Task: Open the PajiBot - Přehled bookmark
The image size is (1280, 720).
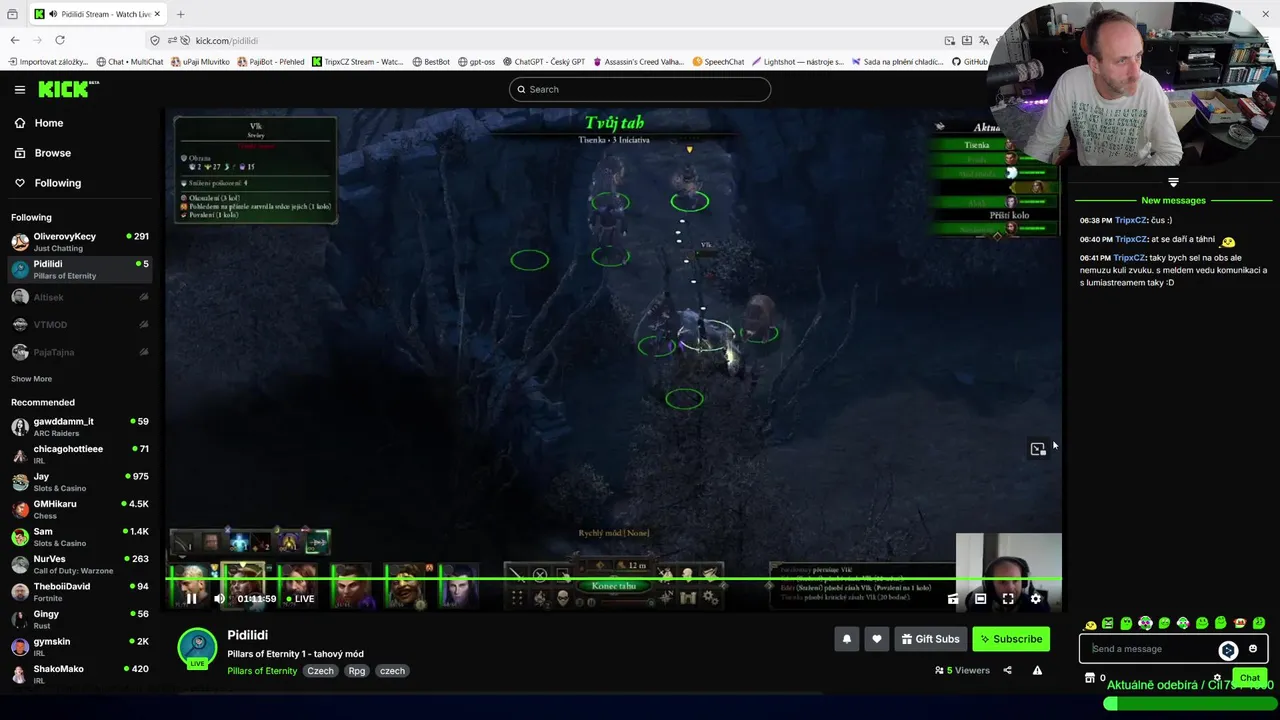Action: point(271,62)
